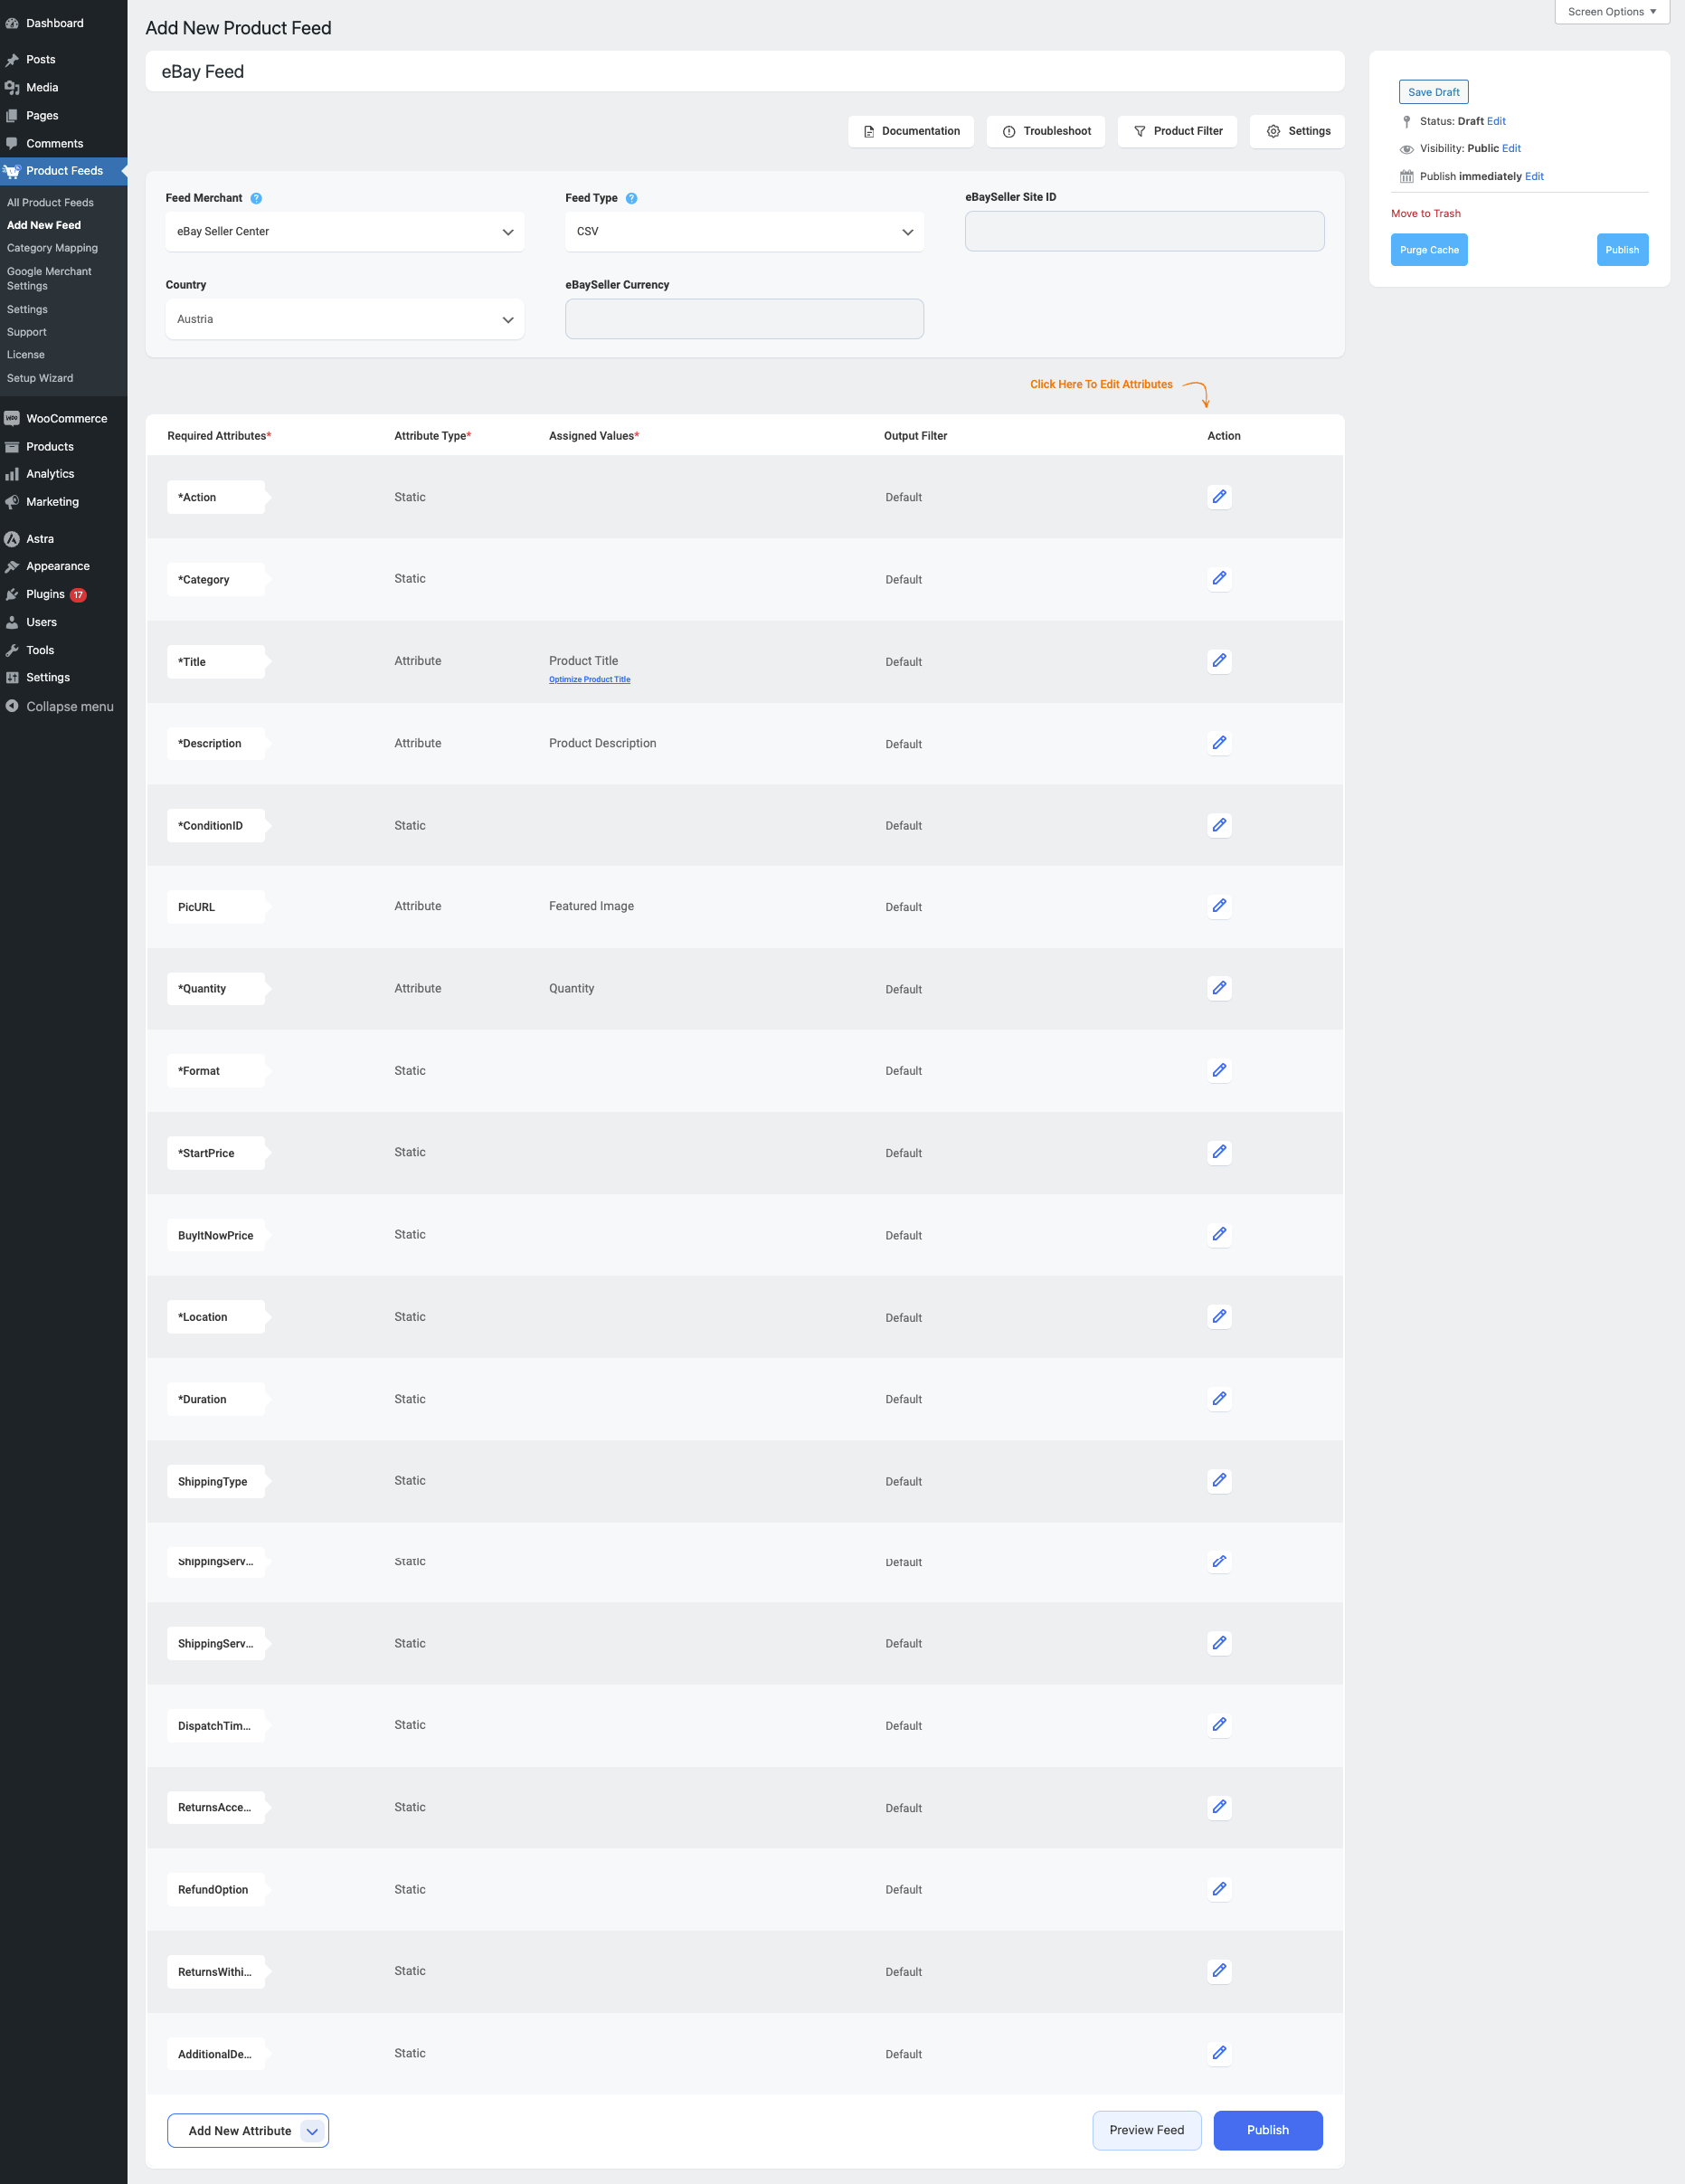
Task: Click the eBay Feed title field
Action: coord(744,72)
